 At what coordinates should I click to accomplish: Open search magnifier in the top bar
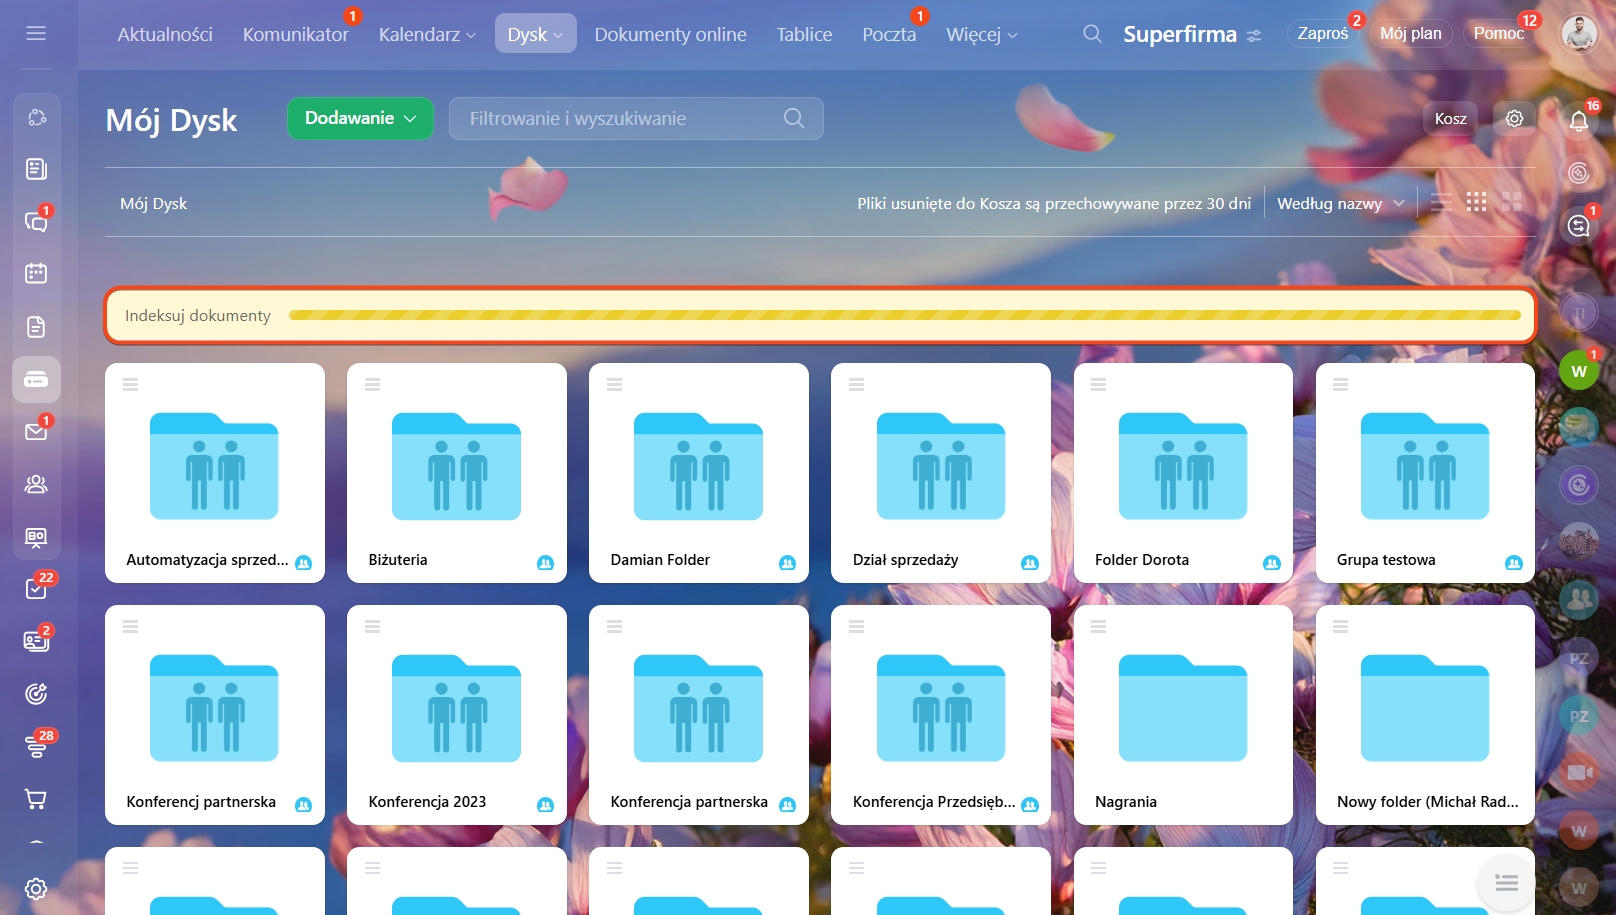[1092, 34]
